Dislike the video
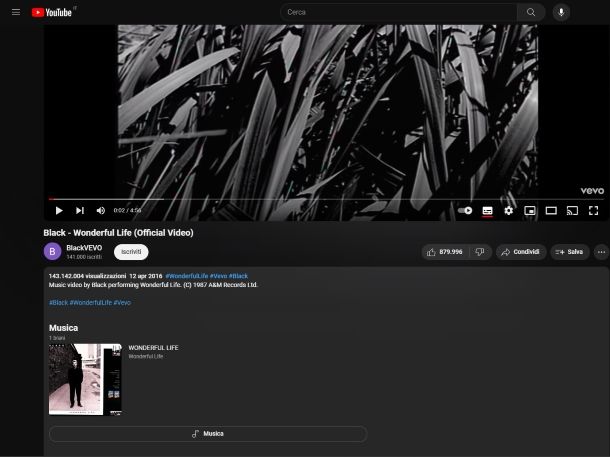Viewport: 610px width, 457px height. coord(480,252)
